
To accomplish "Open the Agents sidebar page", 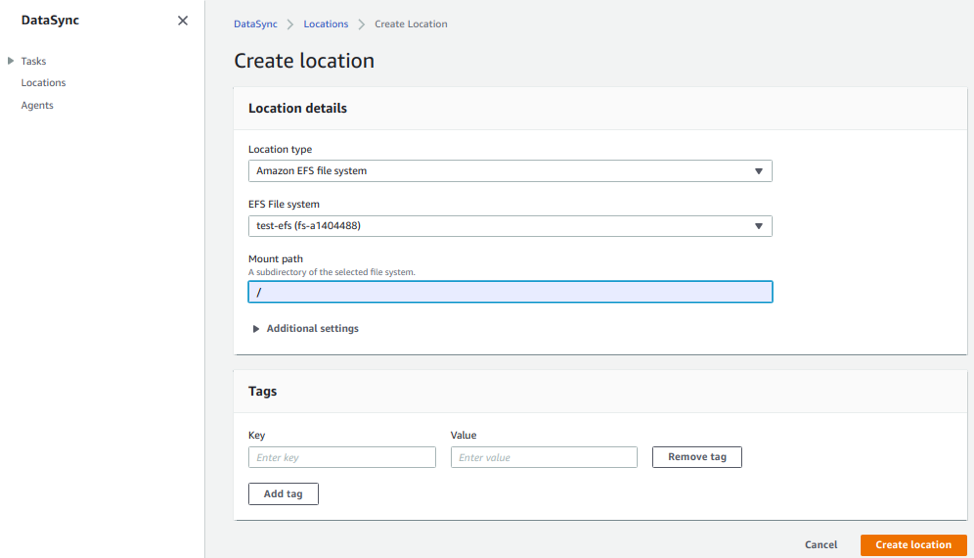I will point(37,105).
